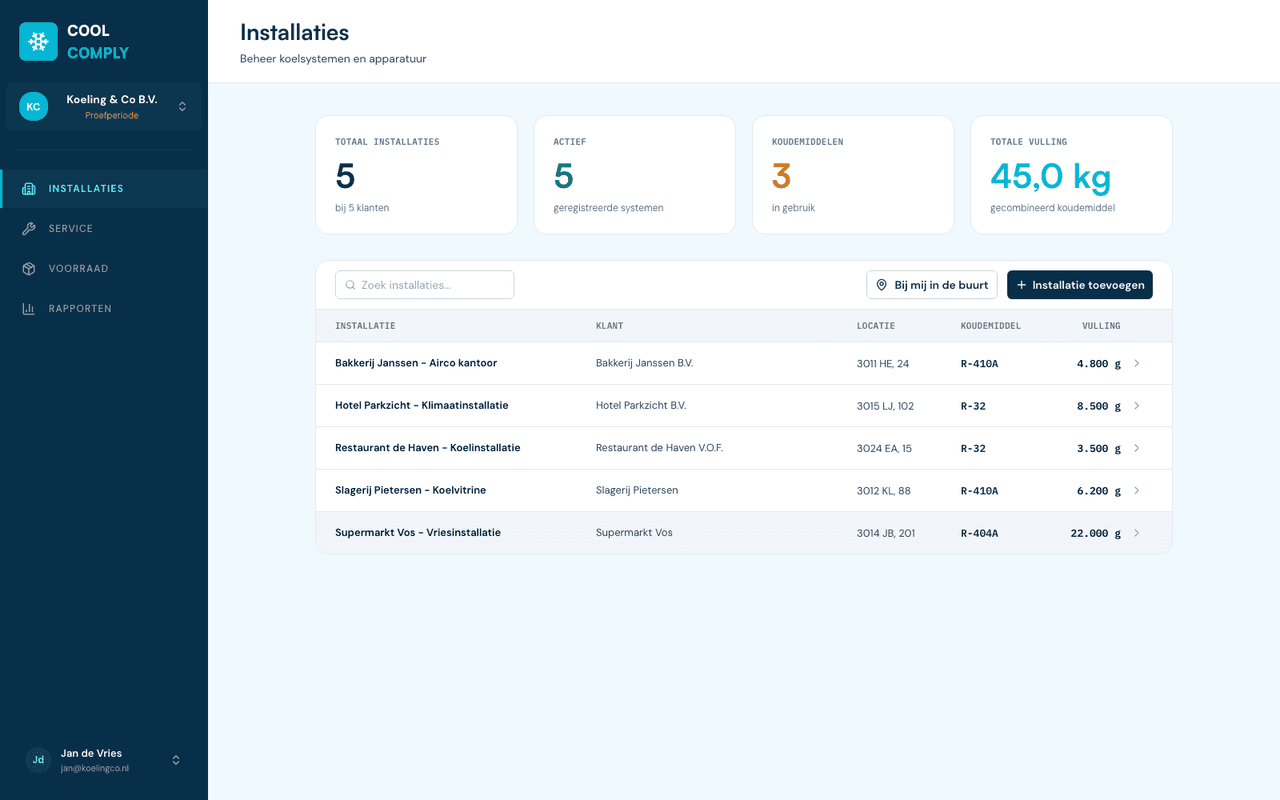The width and height of the screenshot is (1280, 800).
Task: Click the jan@koelingco.nl email text
Action: (95, 768)
